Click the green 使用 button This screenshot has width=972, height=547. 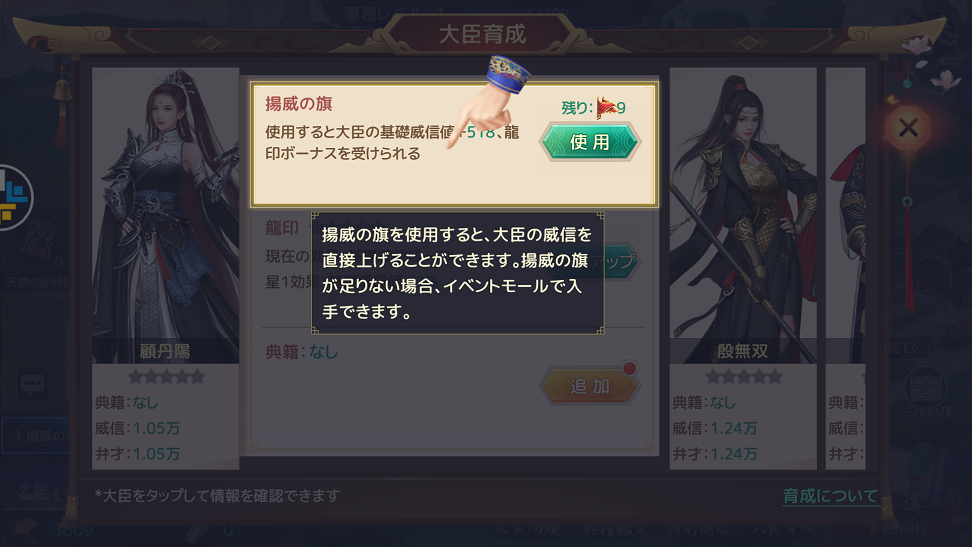(x=590, y=142)
